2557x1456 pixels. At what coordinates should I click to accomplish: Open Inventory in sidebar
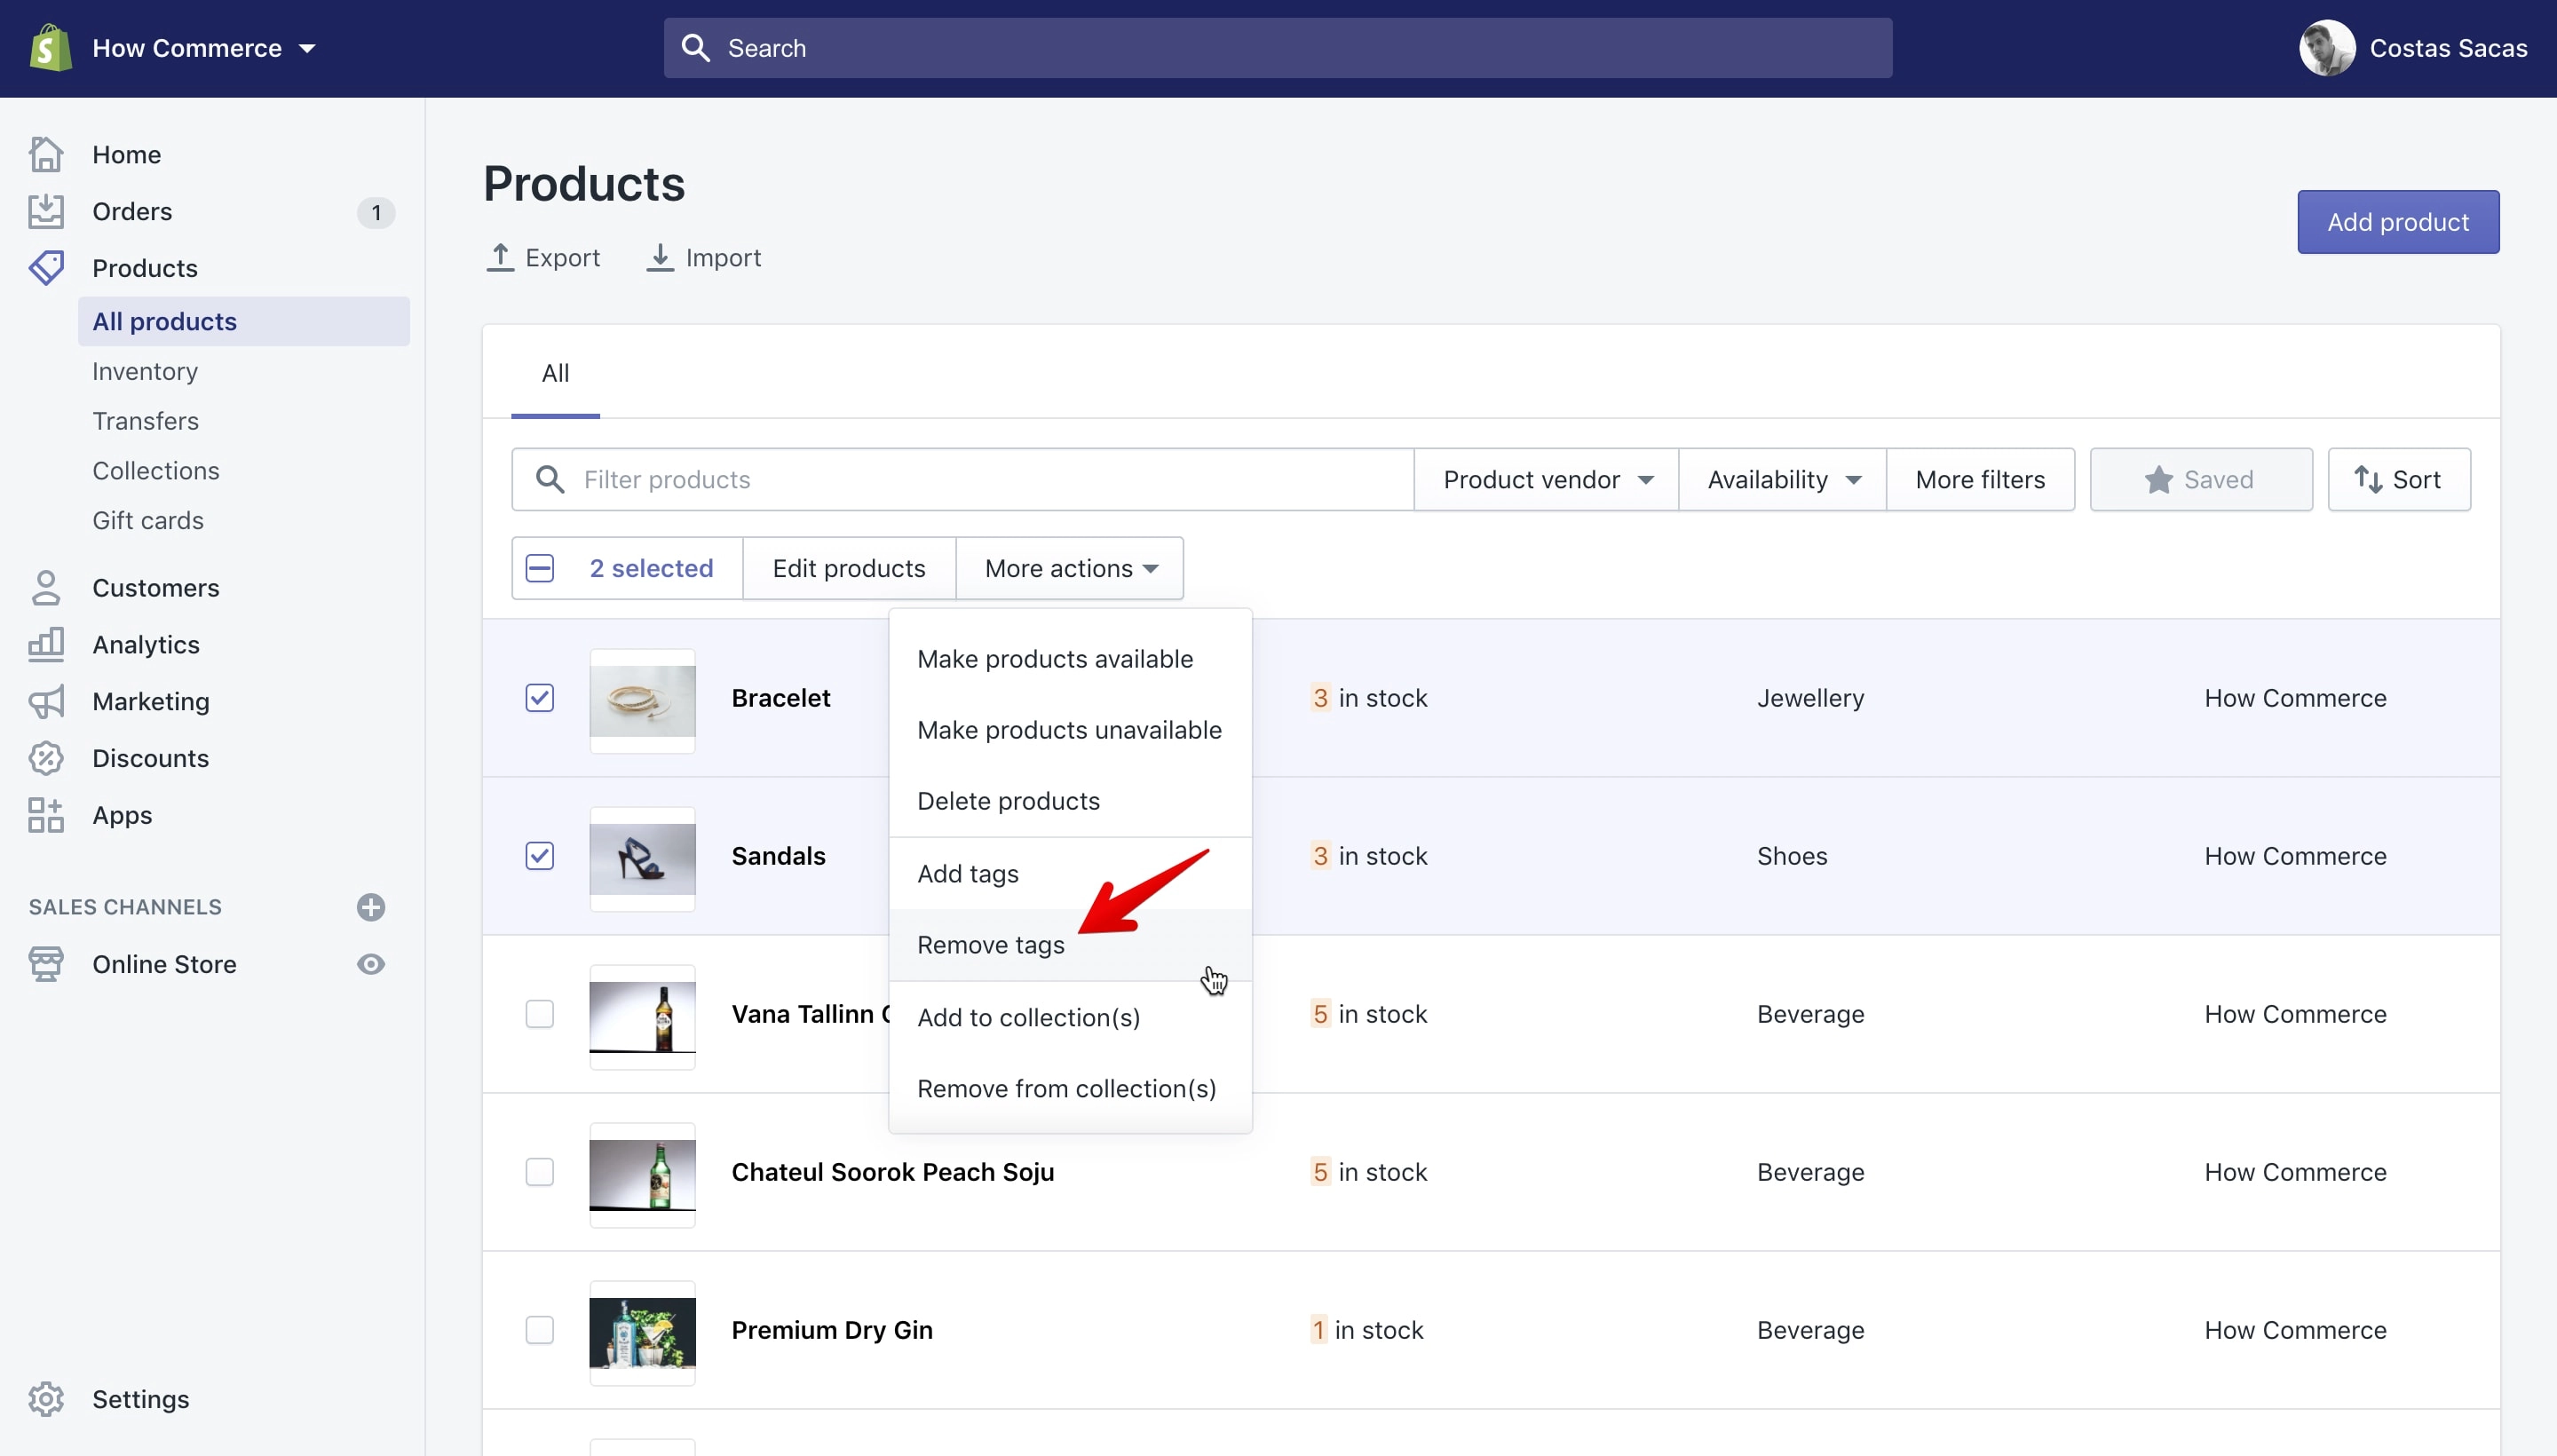point(145,371)
